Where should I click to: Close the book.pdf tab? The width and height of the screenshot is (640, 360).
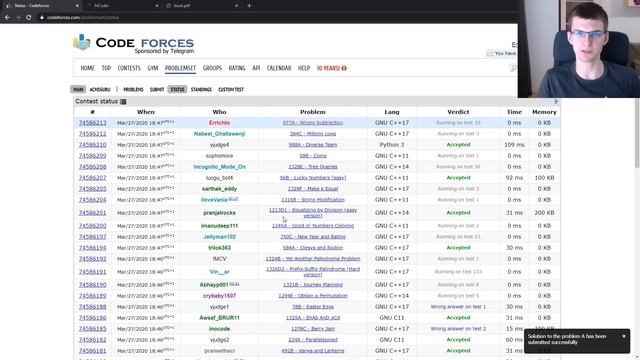pyautogui.click(x=236, y=6)
